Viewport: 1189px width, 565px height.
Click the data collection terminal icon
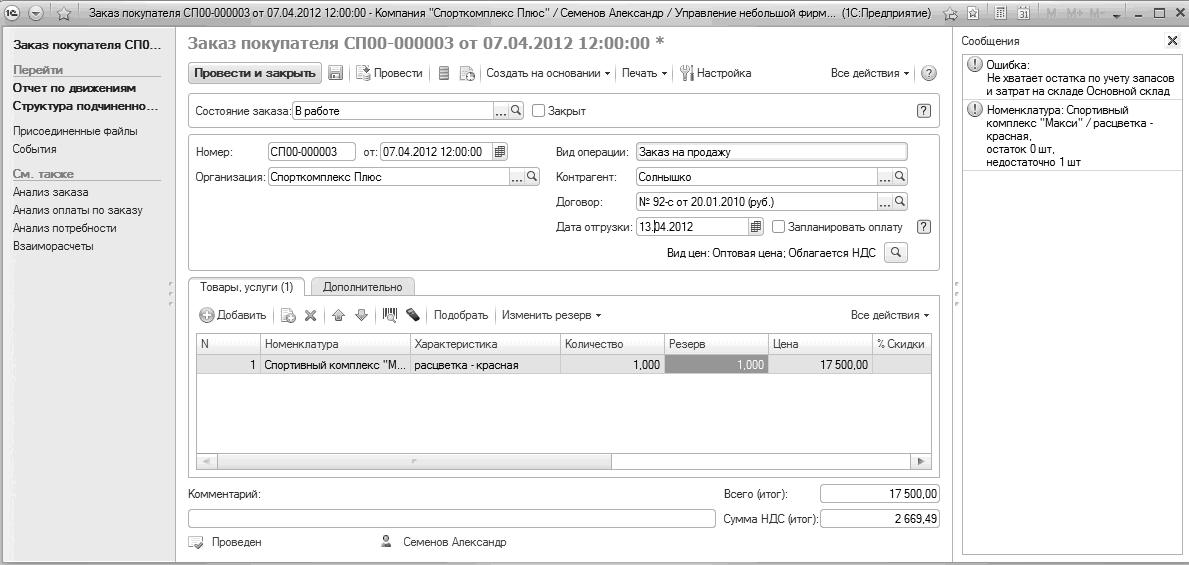(413, 315)
